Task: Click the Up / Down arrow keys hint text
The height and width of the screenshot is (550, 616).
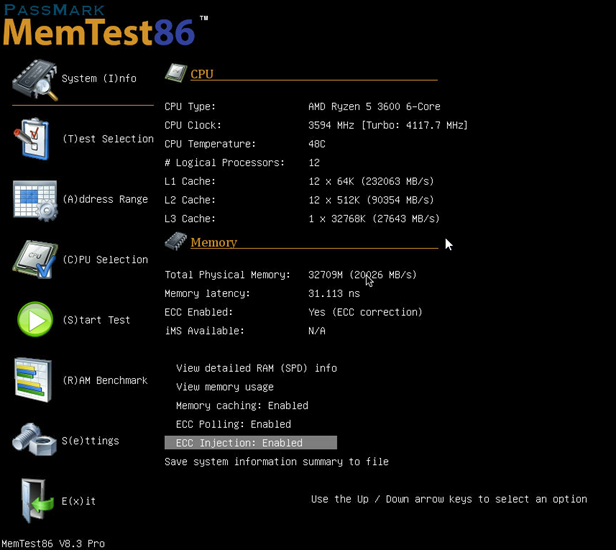Action: click(449, 499)
